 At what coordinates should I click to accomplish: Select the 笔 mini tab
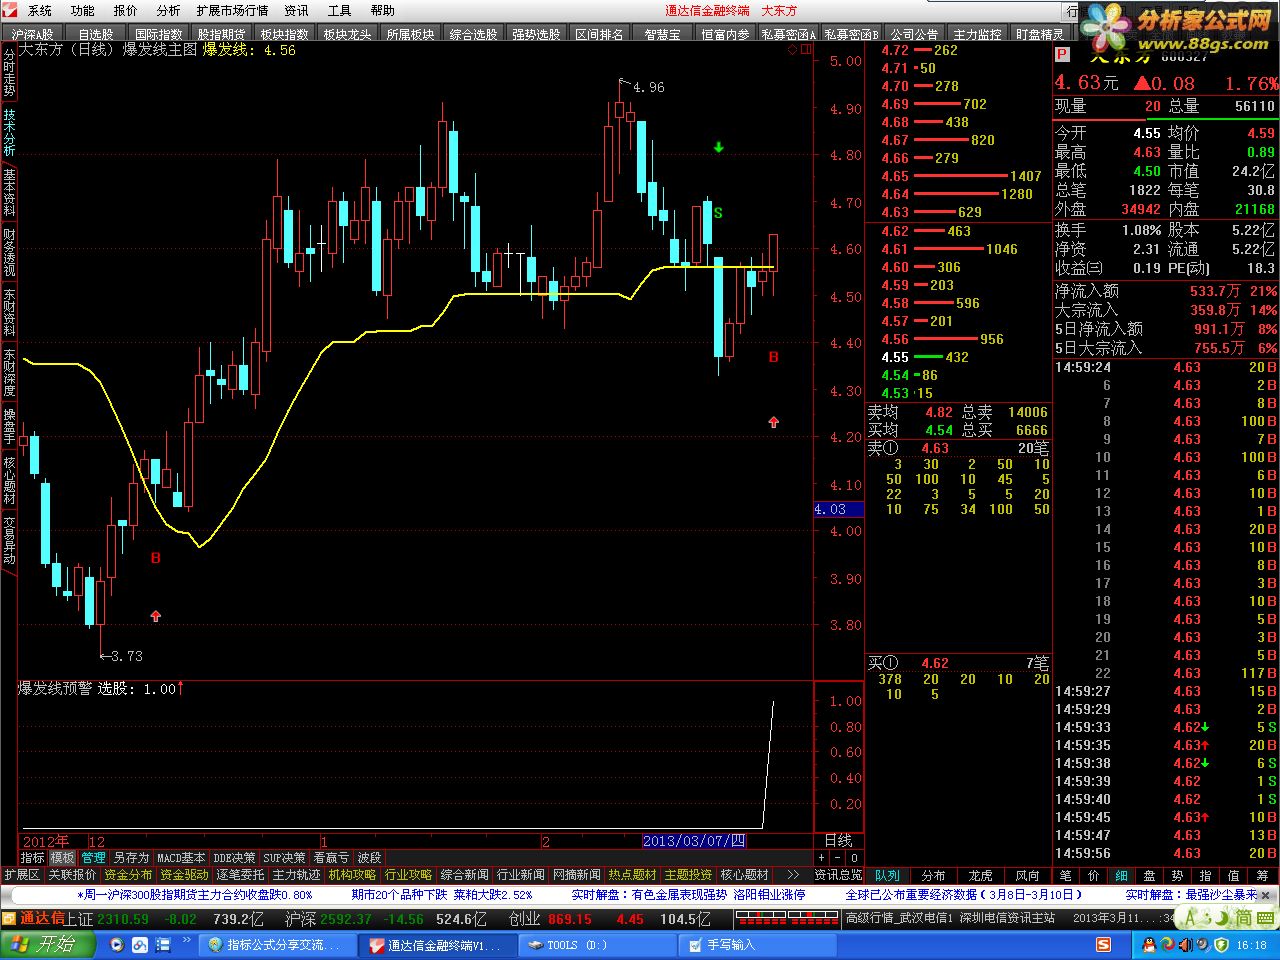point(1066,875)
